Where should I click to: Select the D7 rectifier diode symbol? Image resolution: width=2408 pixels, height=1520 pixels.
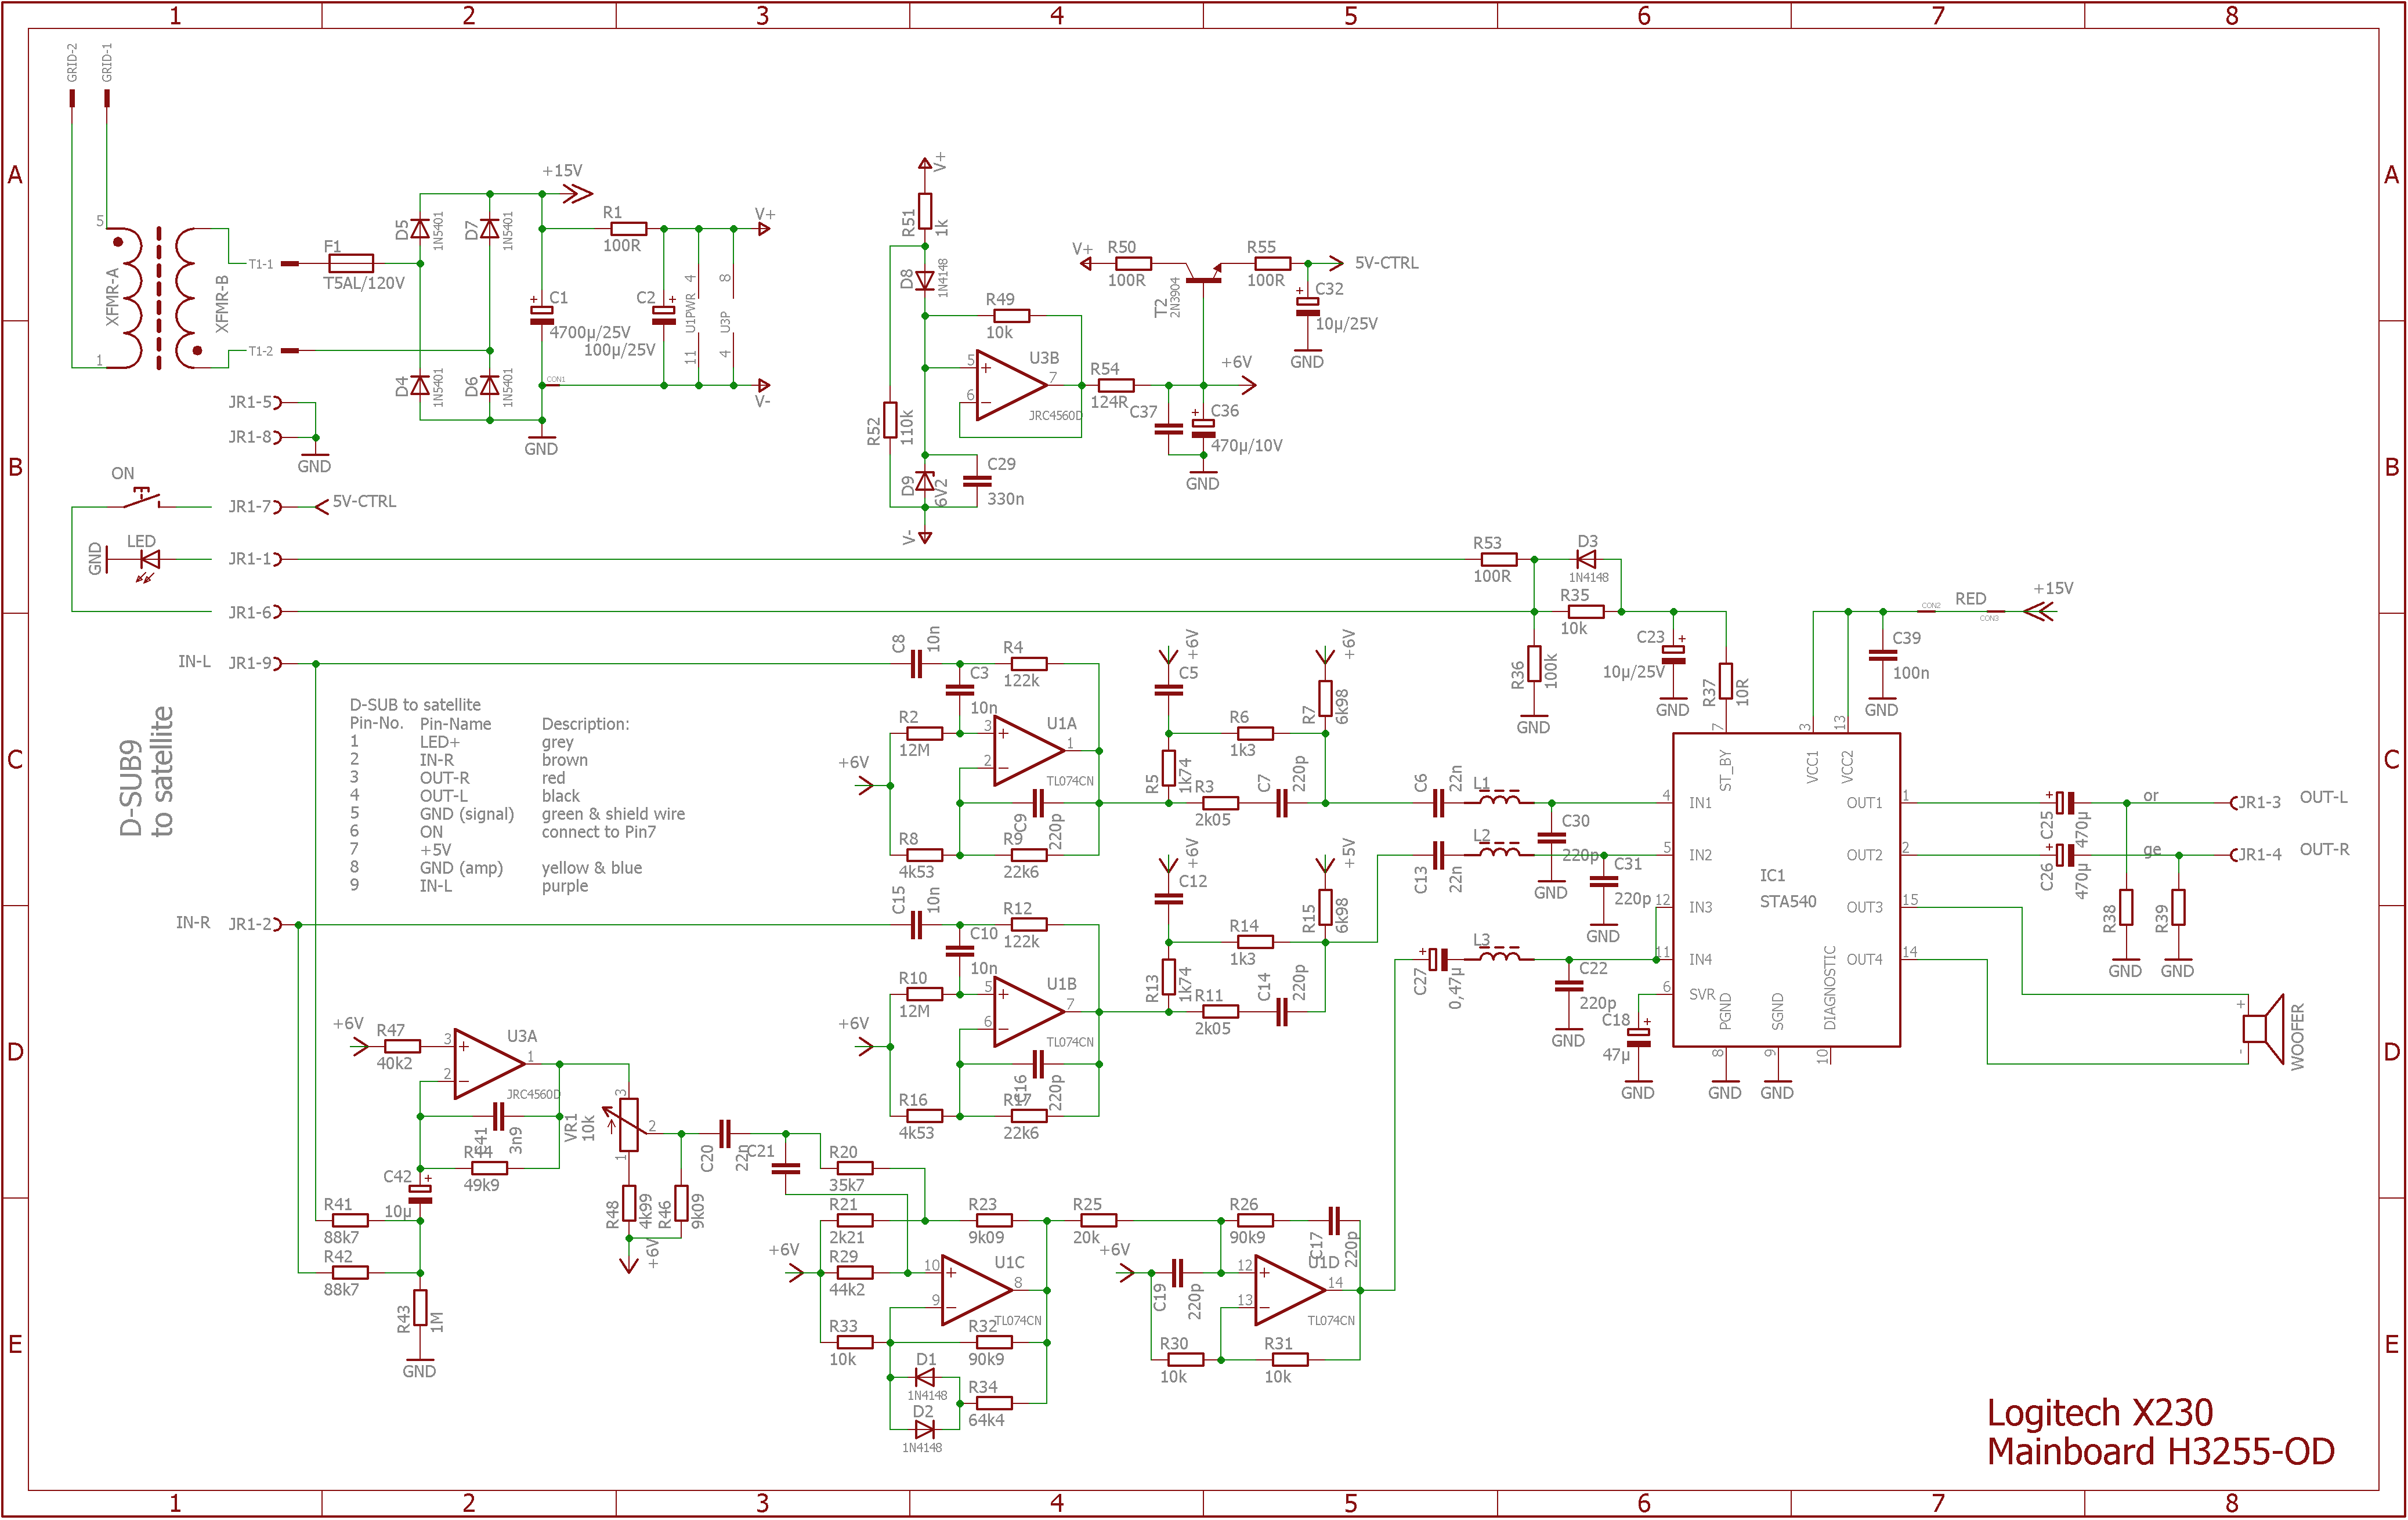click(x=489, y=229)
